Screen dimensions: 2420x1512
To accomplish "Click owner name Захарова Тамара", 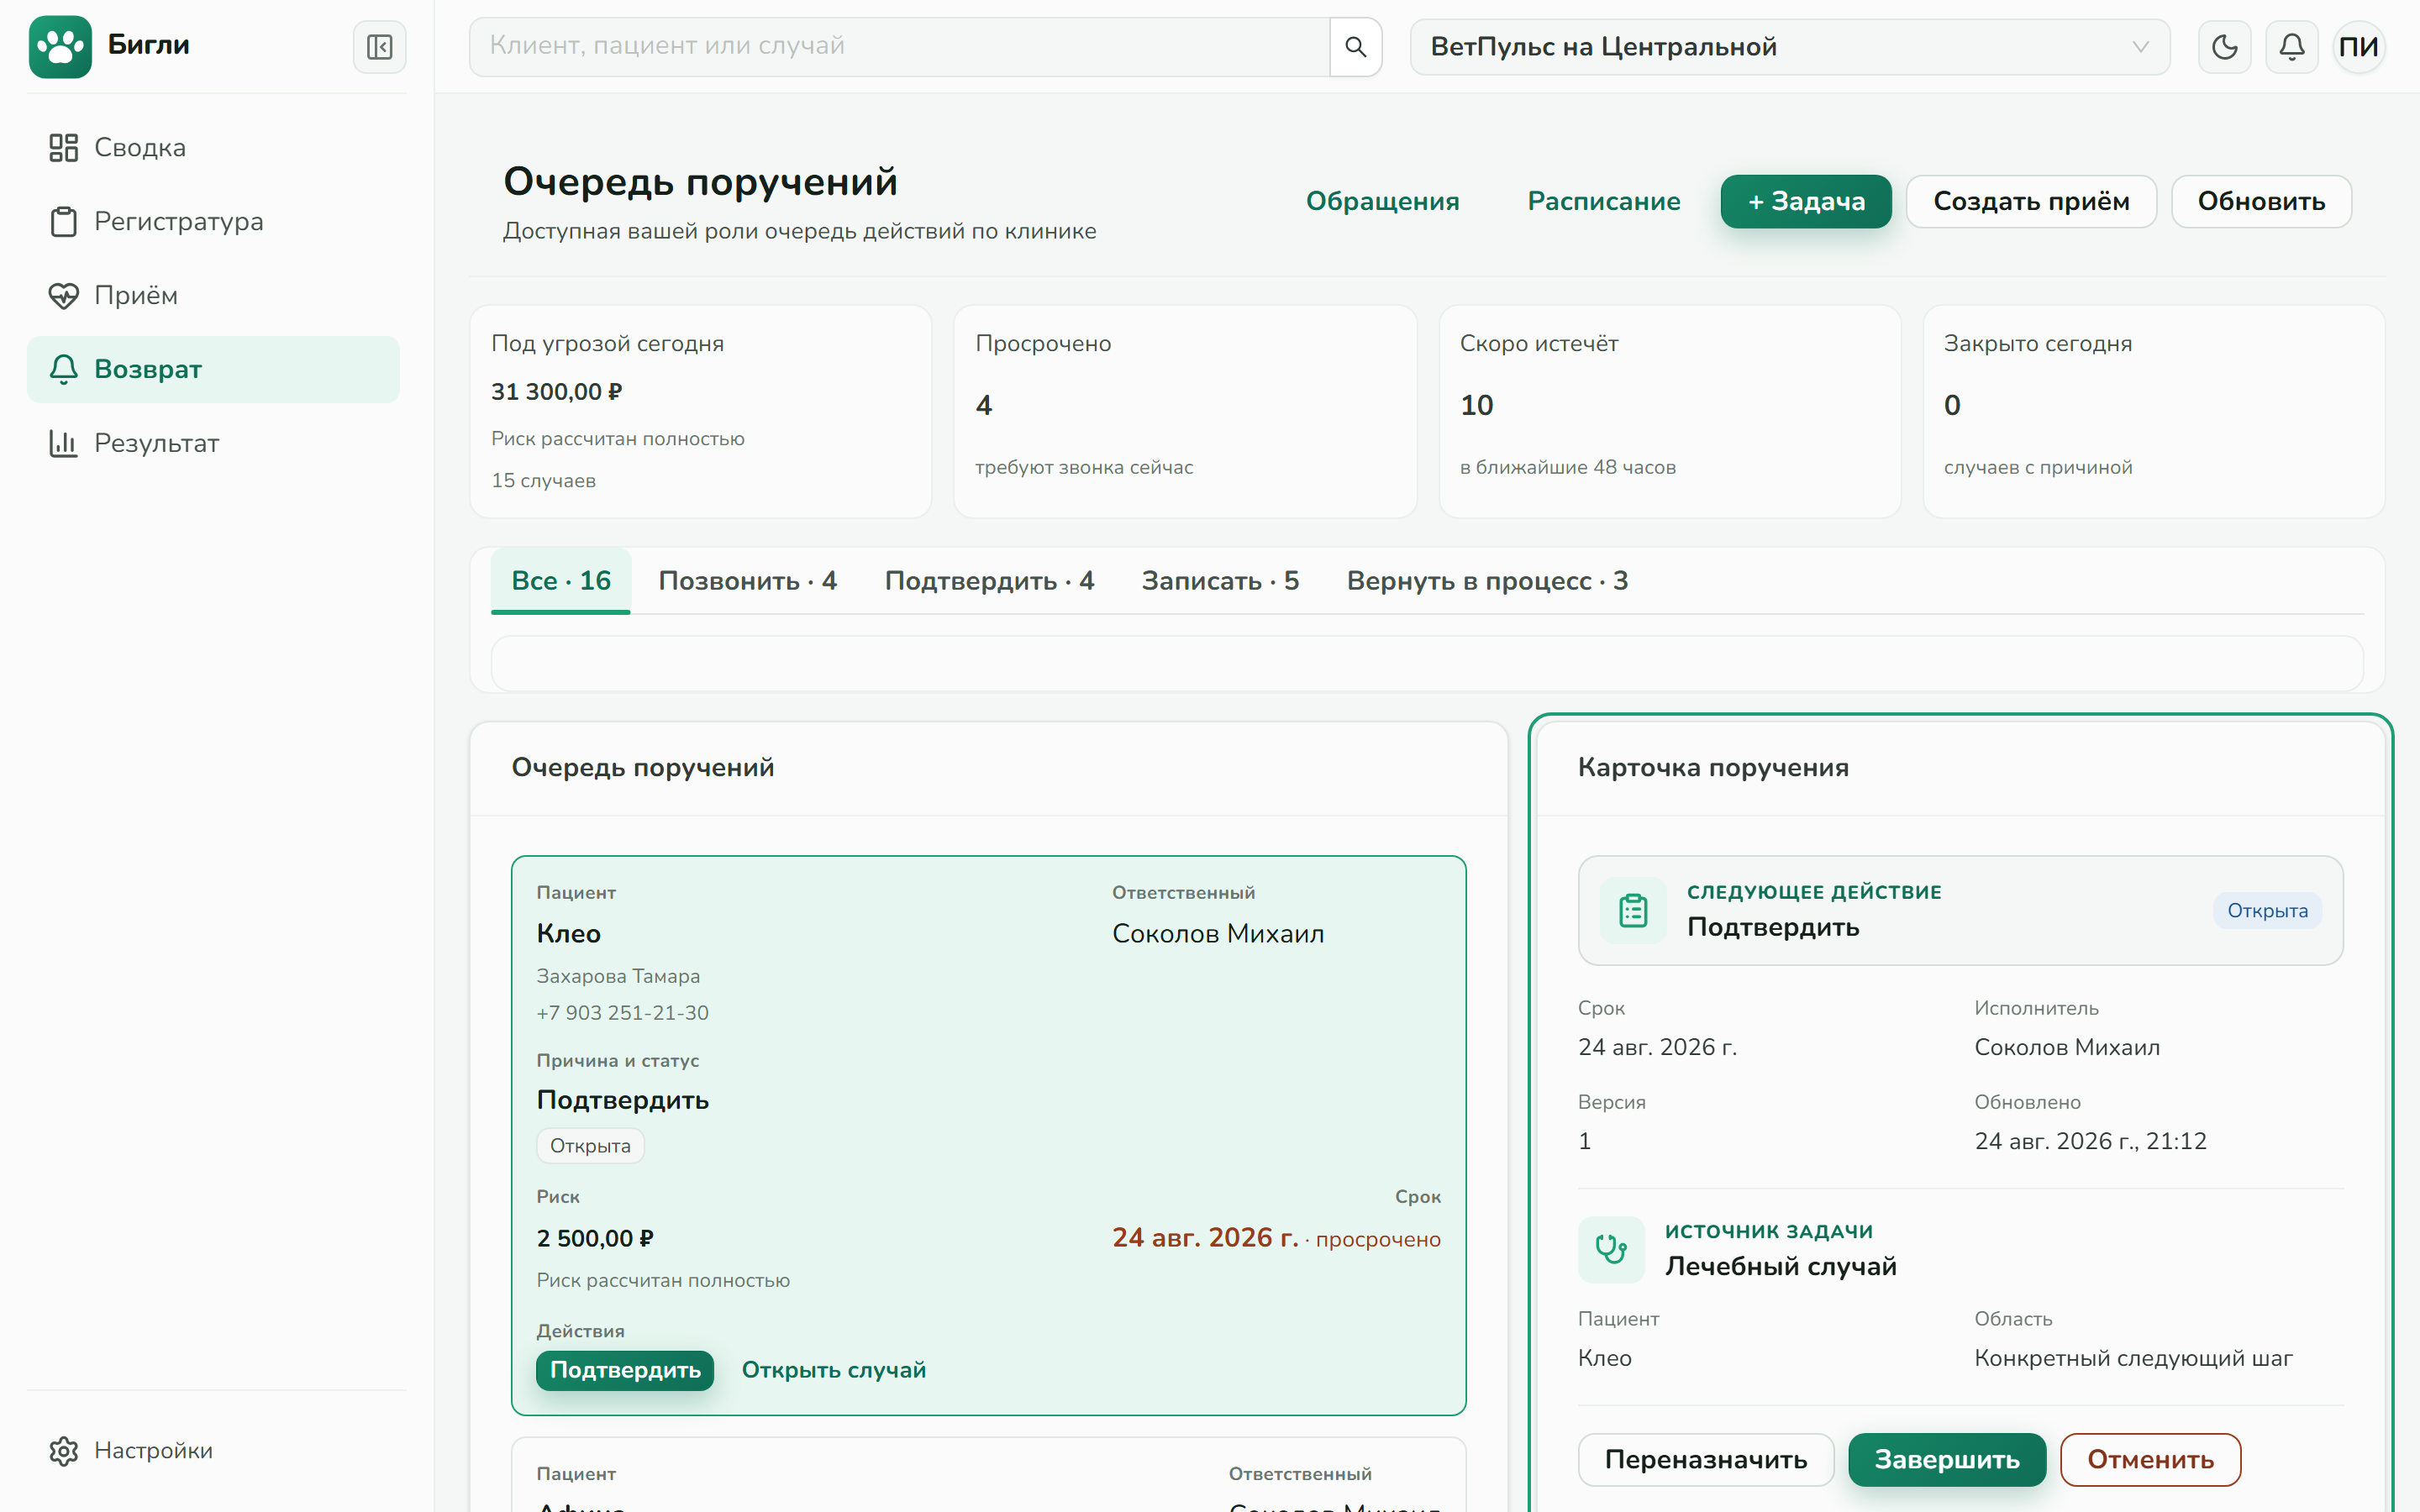I will click(x=618, y=976).
